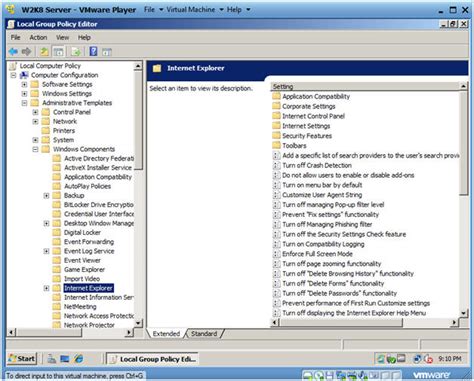This screenshot has height=381, width=474.
Task: Click the Computer Configuration icon in tree
Action: (24, 75)
